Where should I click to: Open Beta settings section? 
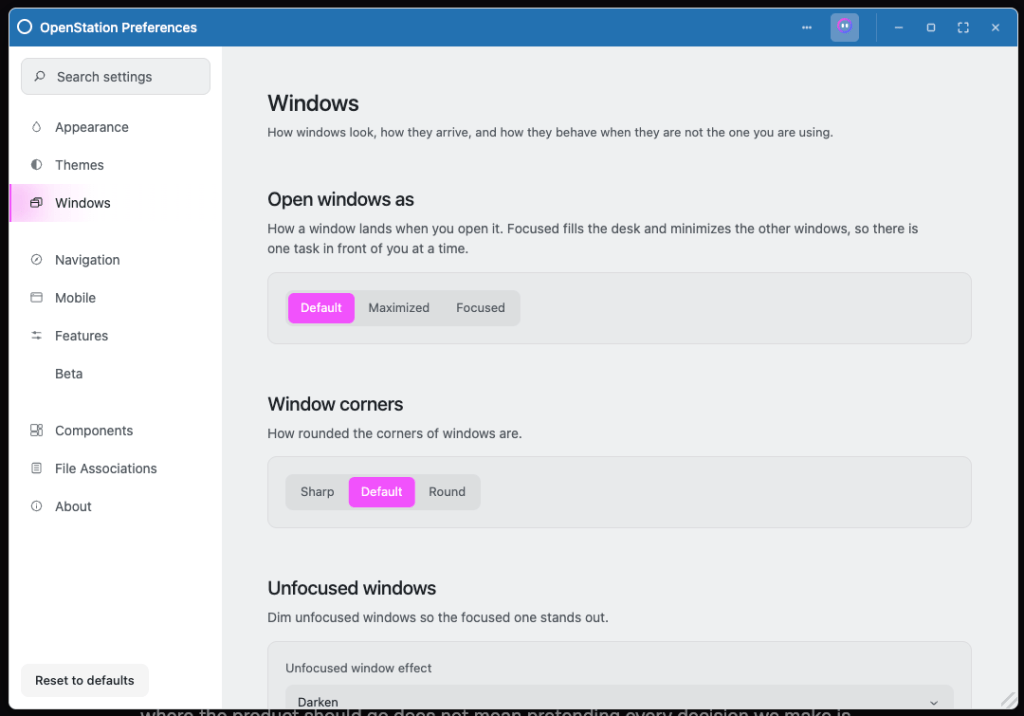coord(116,374)
